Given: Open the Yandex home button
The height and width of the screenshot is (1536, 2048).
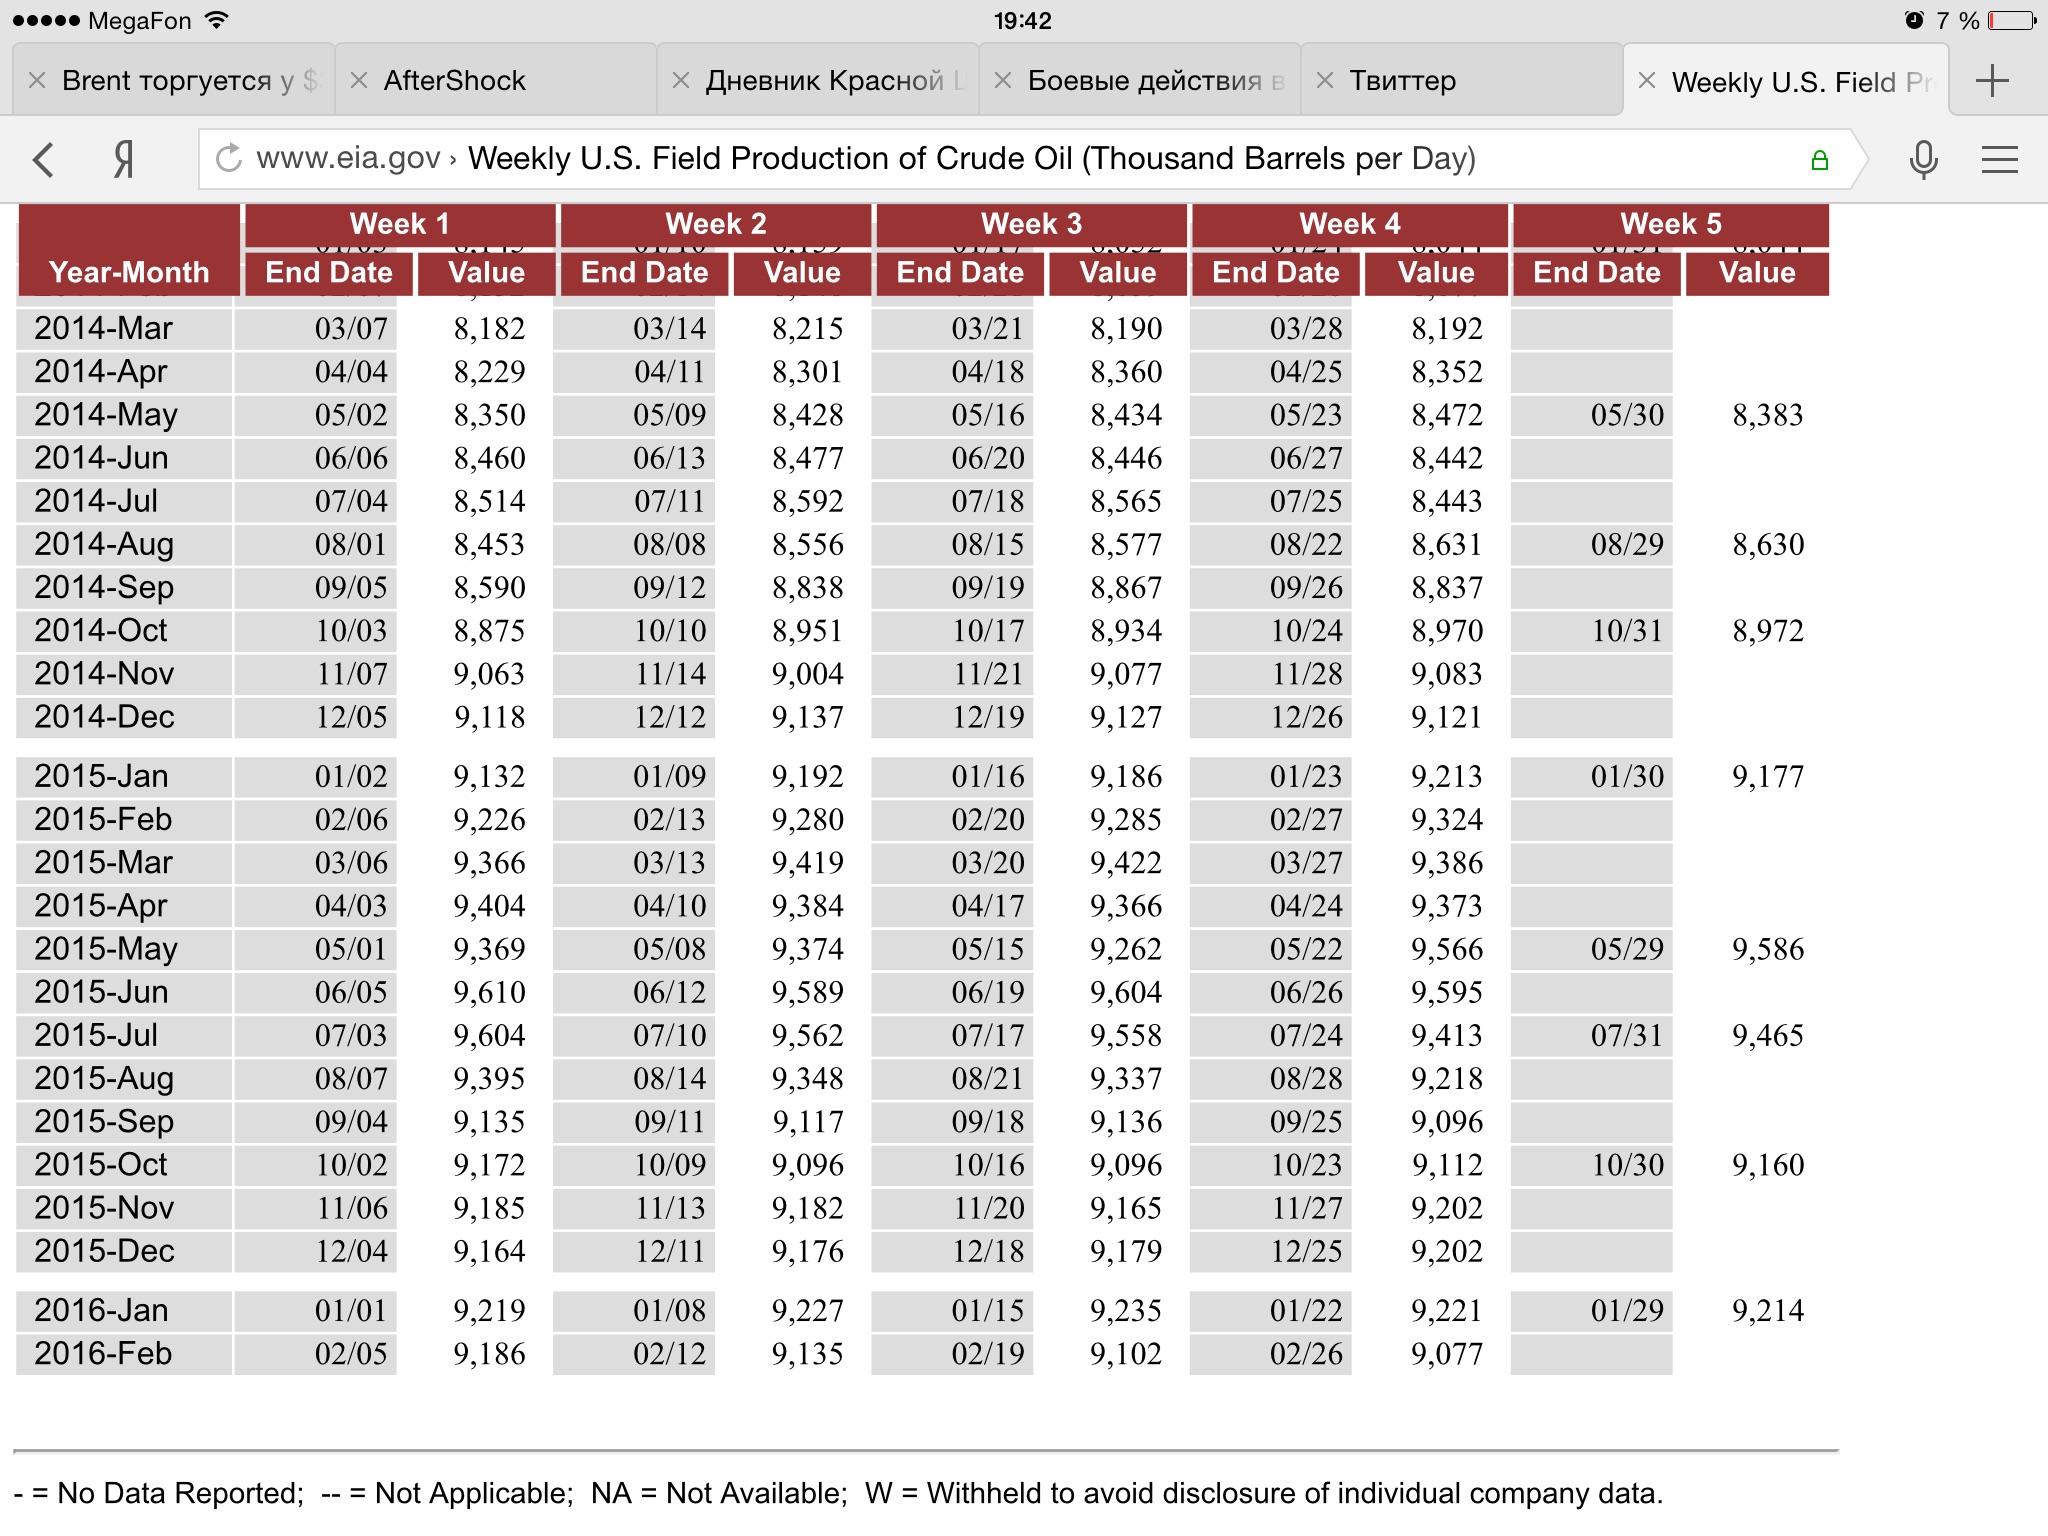Looking at the screenshot, I should 123,159.
